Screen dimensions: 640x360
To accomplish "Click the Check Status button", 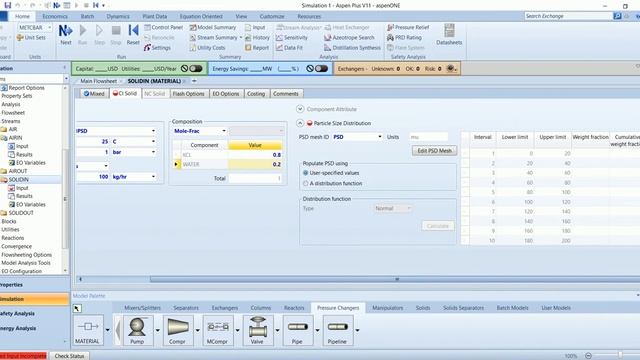I will [69, 356].
